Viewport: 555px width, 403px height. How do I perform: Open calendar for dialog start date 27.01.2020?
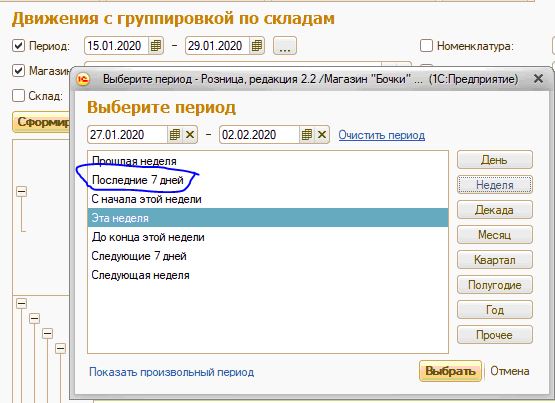pos(175,135)
